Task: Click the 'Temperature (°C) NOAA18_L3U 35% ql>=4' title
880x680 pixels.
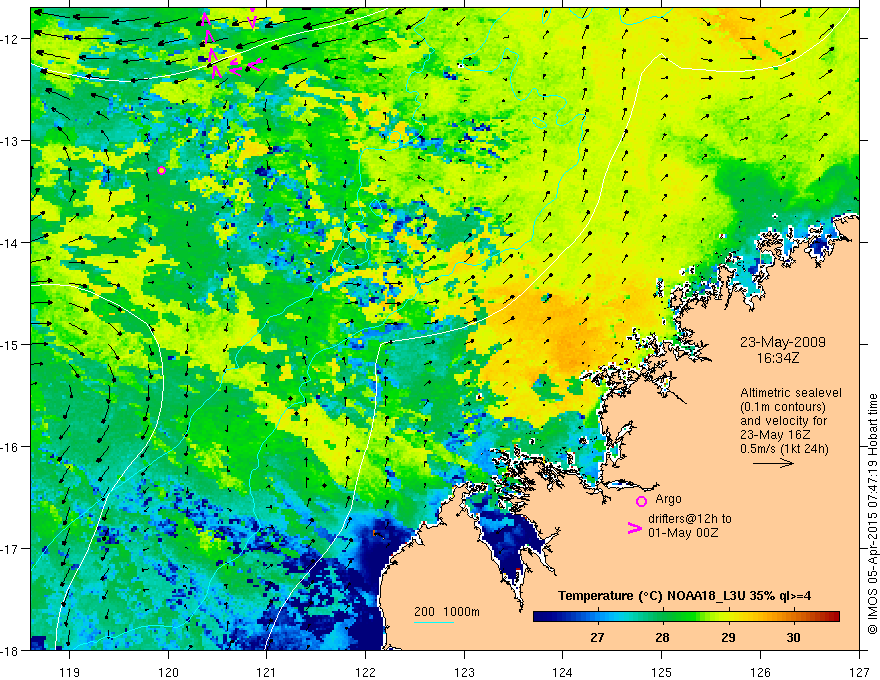Action: tap(684, 596)
